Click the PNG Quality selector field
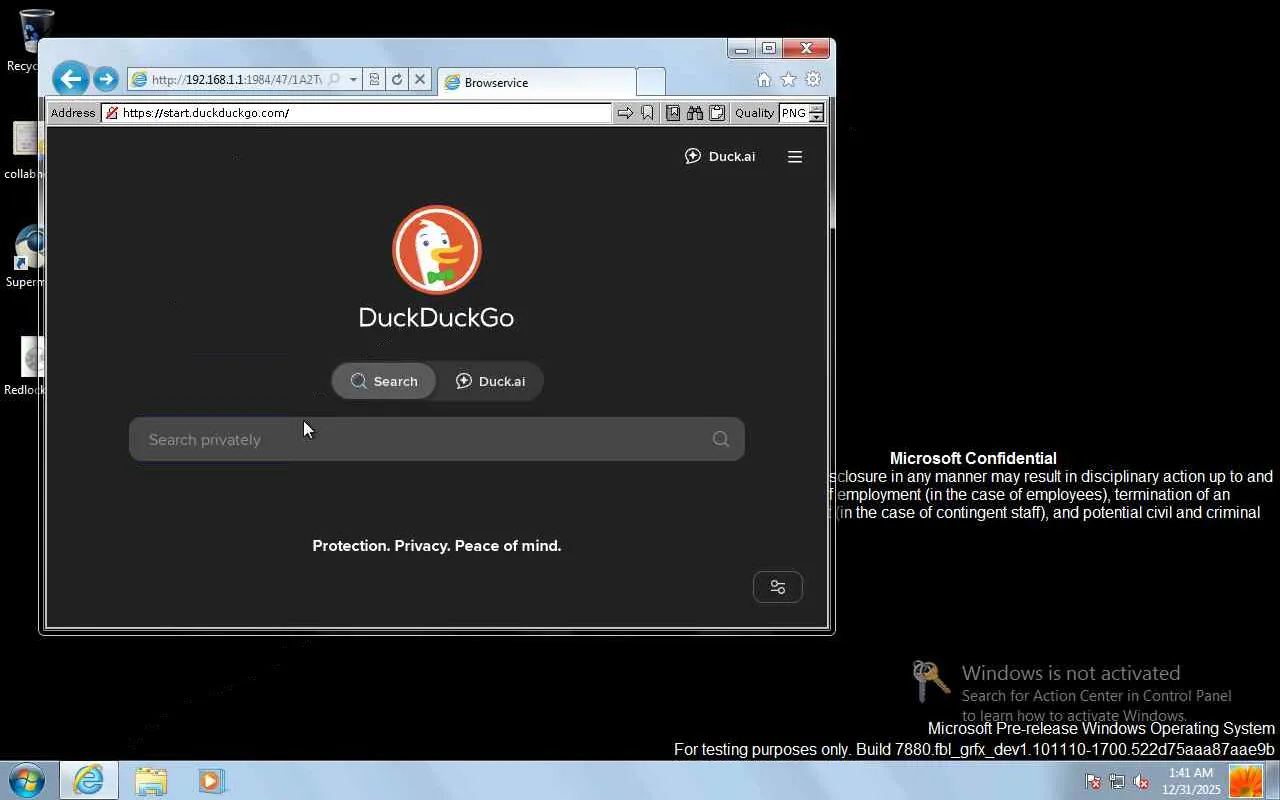Viewport: 1280px width, 800px height. (x=794, y=113)
